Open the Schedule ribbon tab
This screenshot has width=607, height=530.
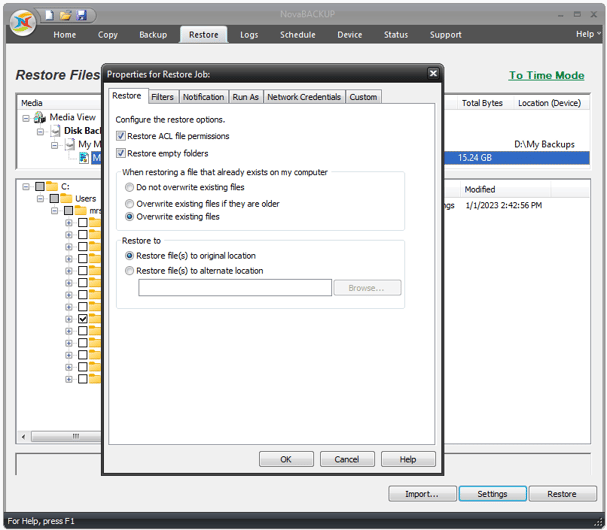pos(298,35)
